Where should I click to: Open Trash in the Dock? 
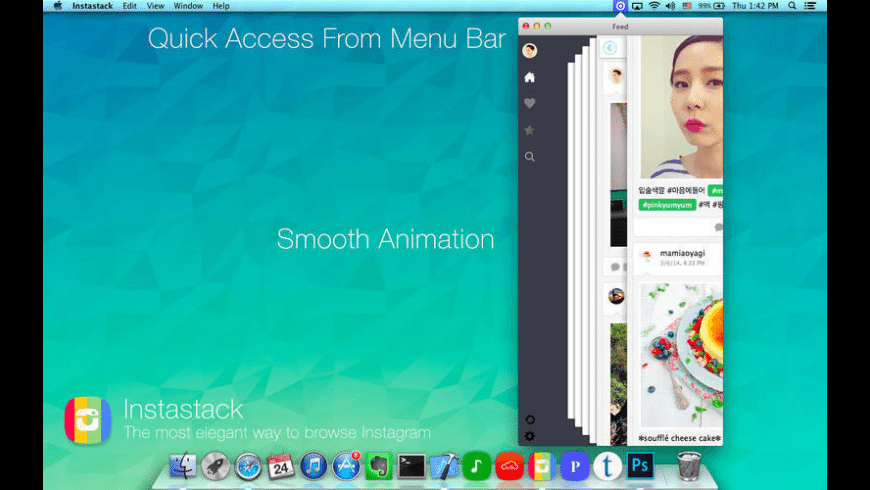point(689,466)
